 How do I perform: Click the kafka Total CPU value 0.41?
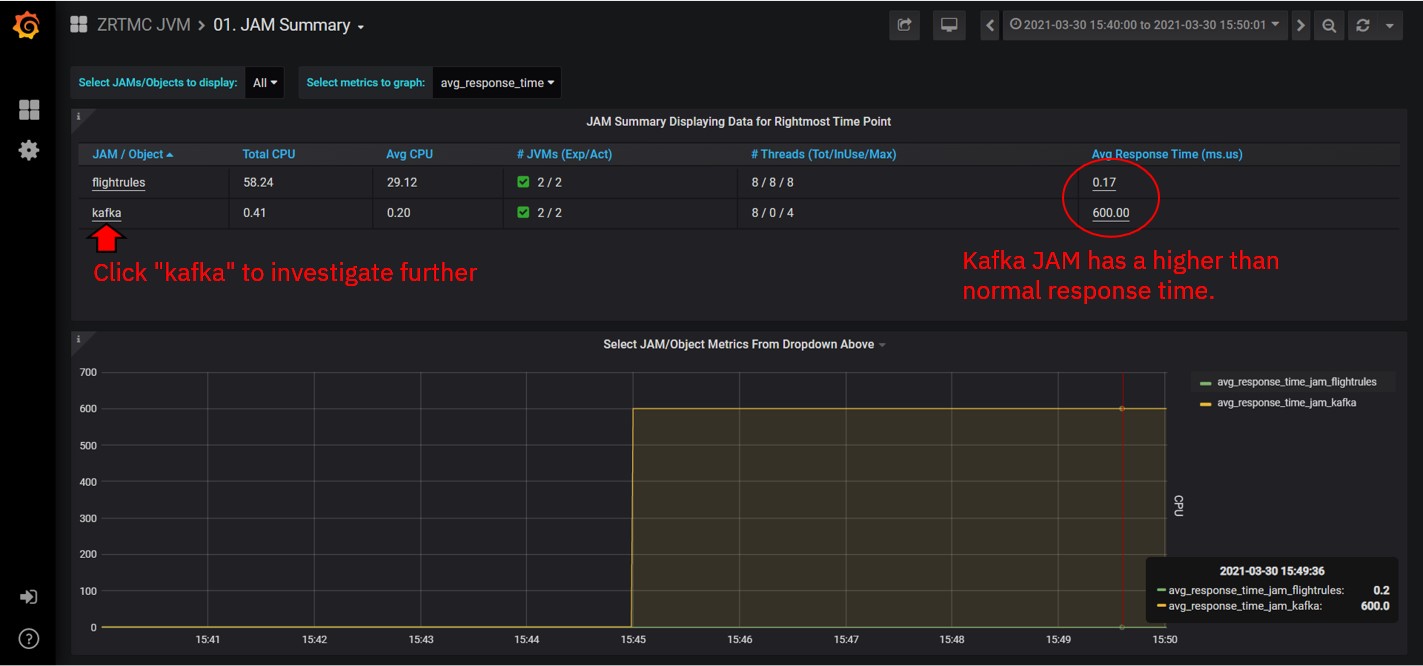255,213
